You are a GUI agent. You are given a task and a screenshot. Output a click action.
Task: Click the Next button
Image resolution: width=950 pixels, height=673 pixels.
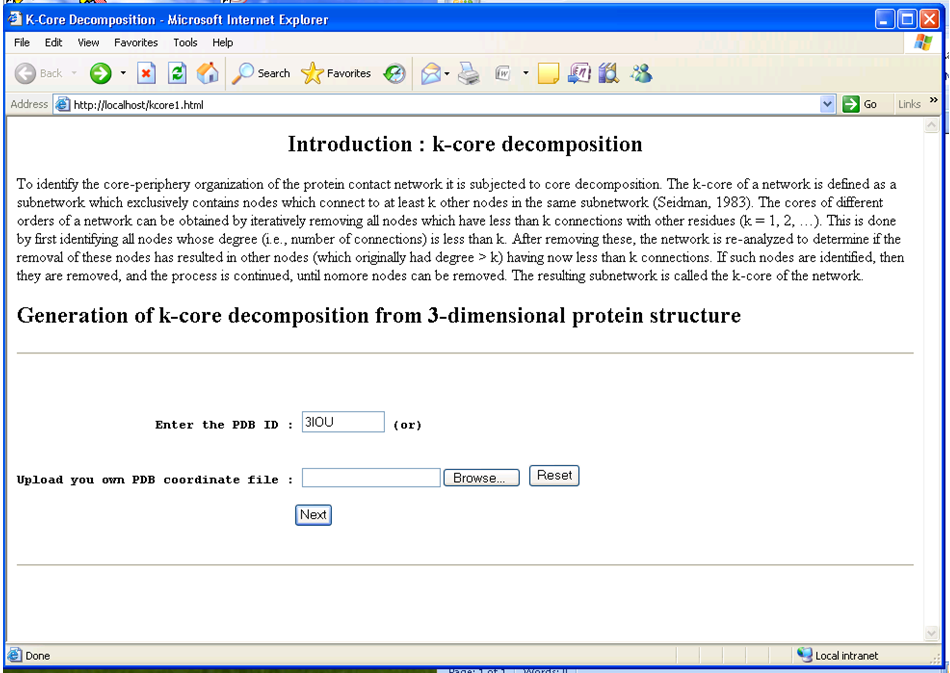click(x=313, y=515)
